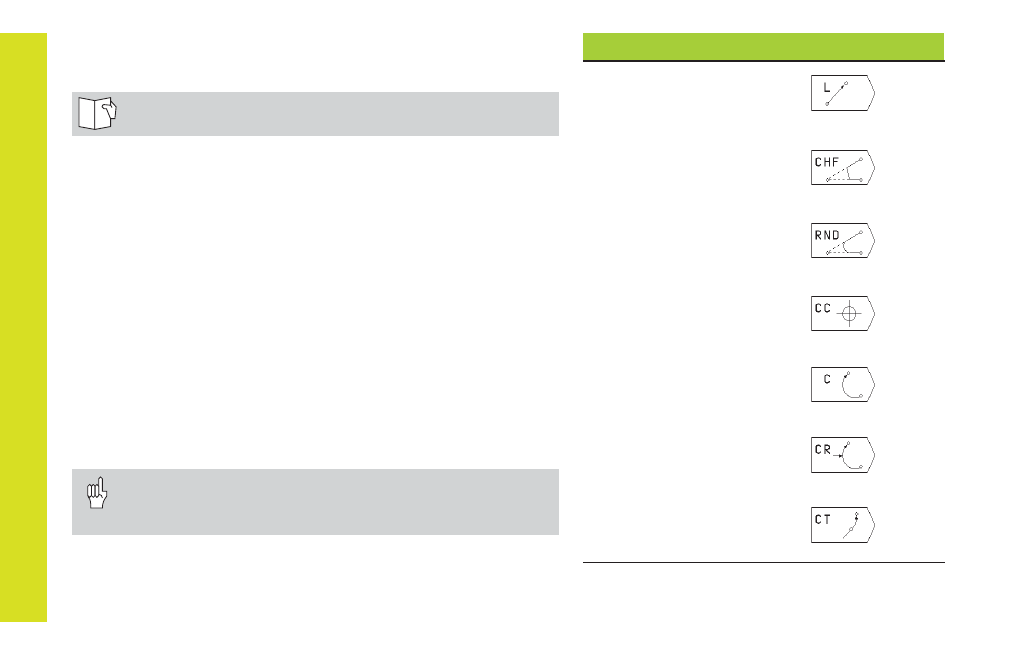Select the CC circle center key
This screenshot has width=1012, height=655.
[x=843, y=314]
